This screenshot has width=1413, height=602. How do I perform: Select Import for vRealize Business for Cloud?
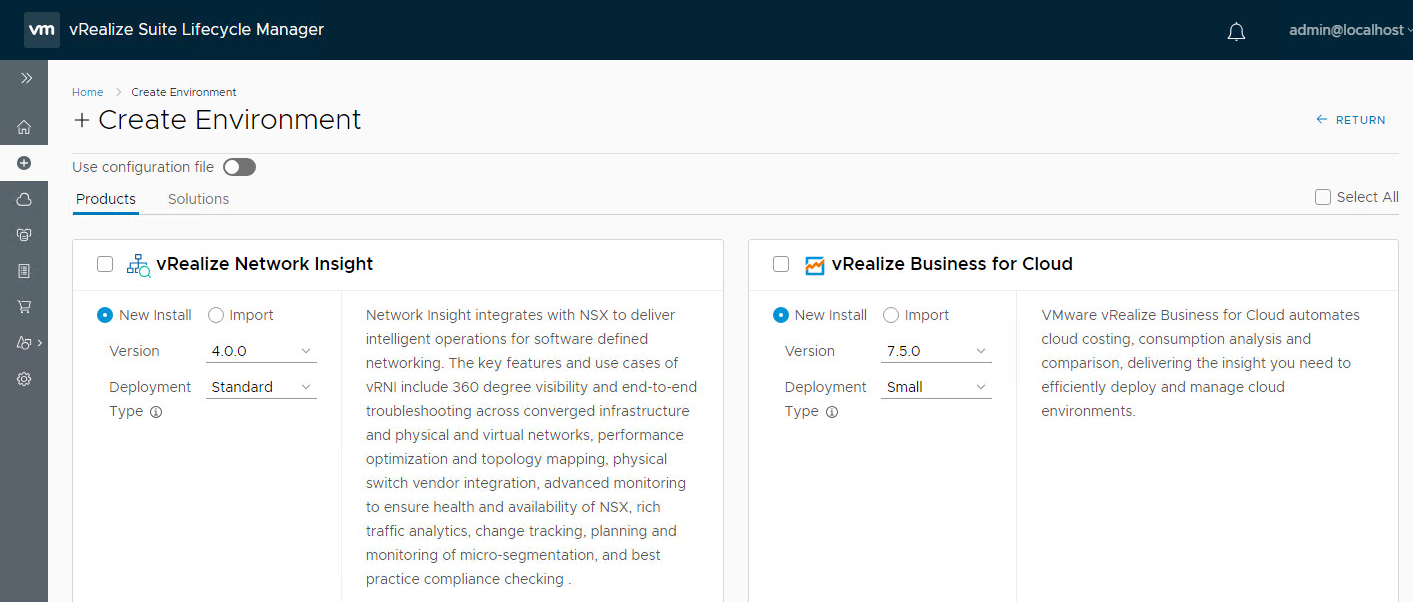click(891, 315)
